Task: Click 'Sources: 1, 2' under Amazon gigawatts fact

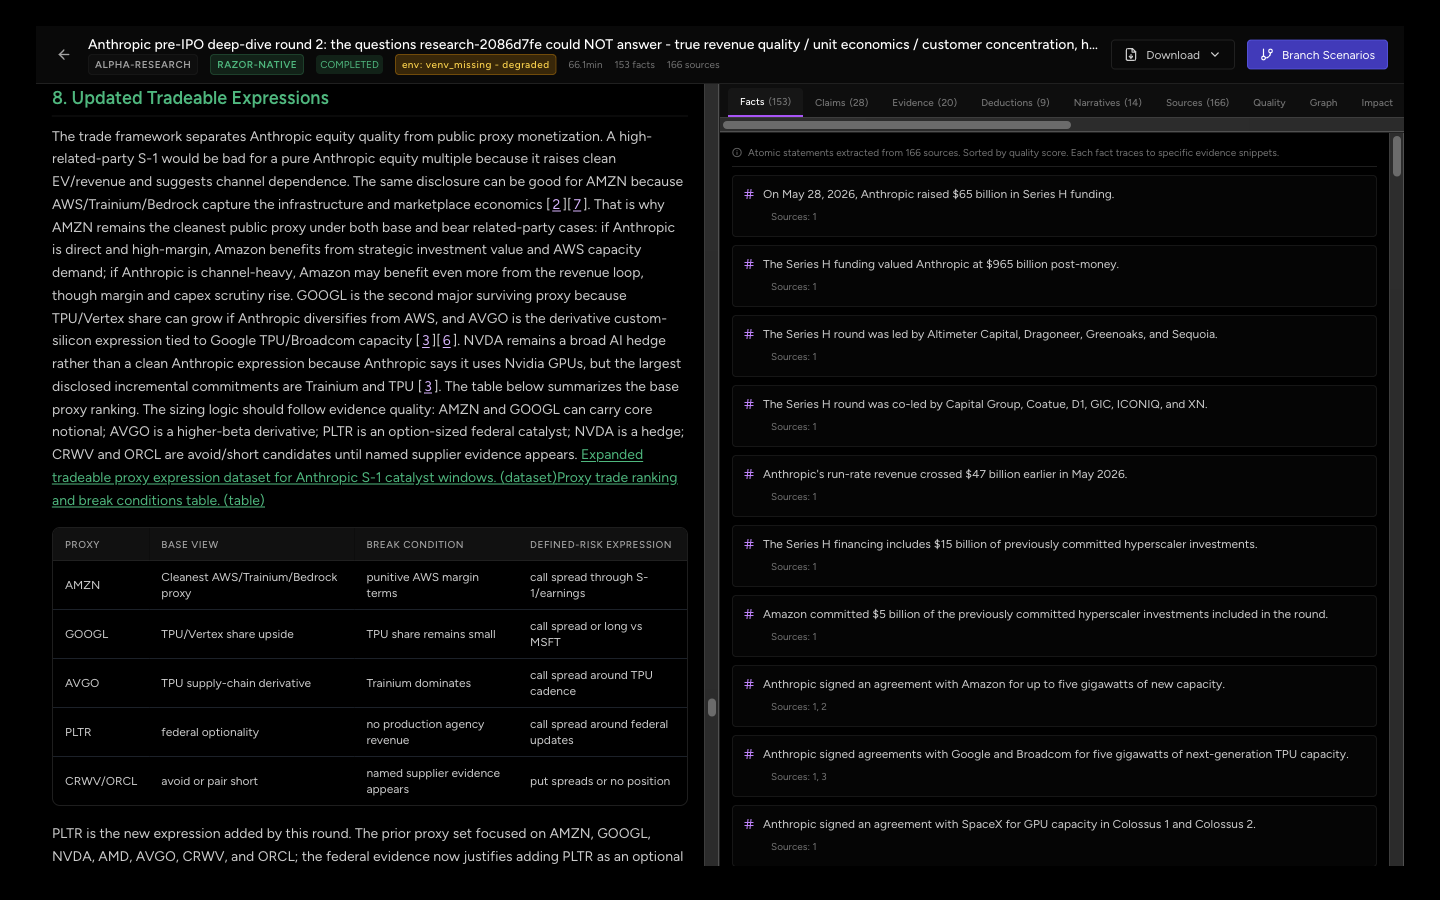Action: point(799,707)
